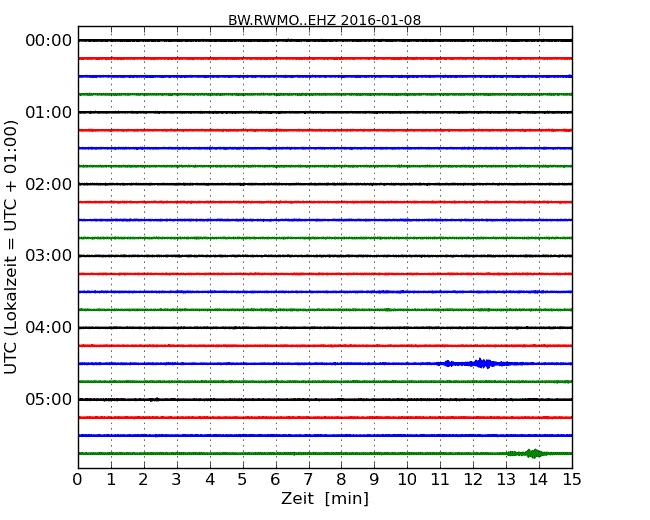Select the 01:00 y-axis time label
Viewport: 650px width, 520px height.
[x=49, y=112]
